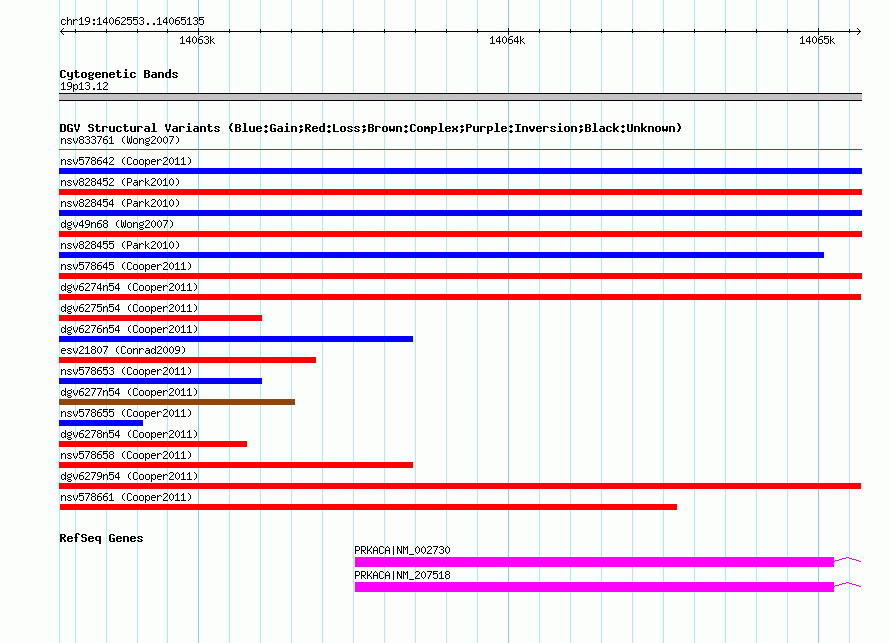Click the dgv6277n54 (Cooper2011) label
This screenshot has height=643, width=890.
coord(129,392)
